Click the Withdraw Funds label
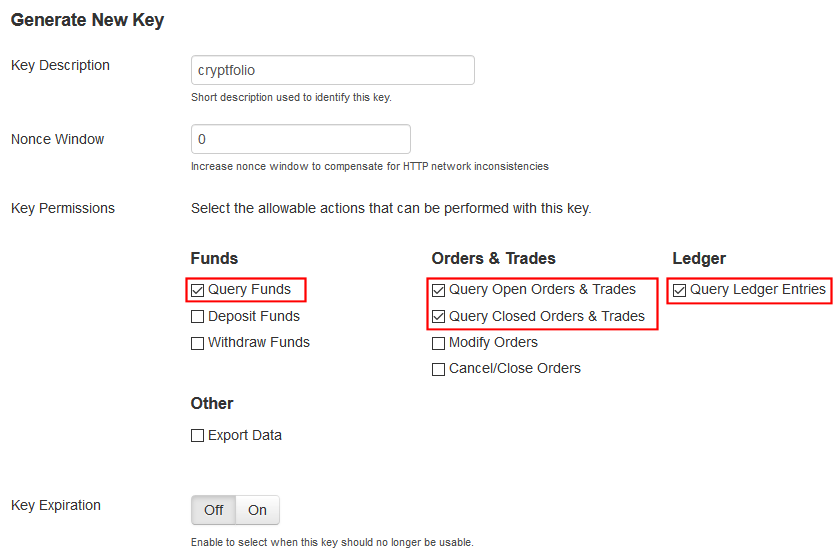 point(259,342)
